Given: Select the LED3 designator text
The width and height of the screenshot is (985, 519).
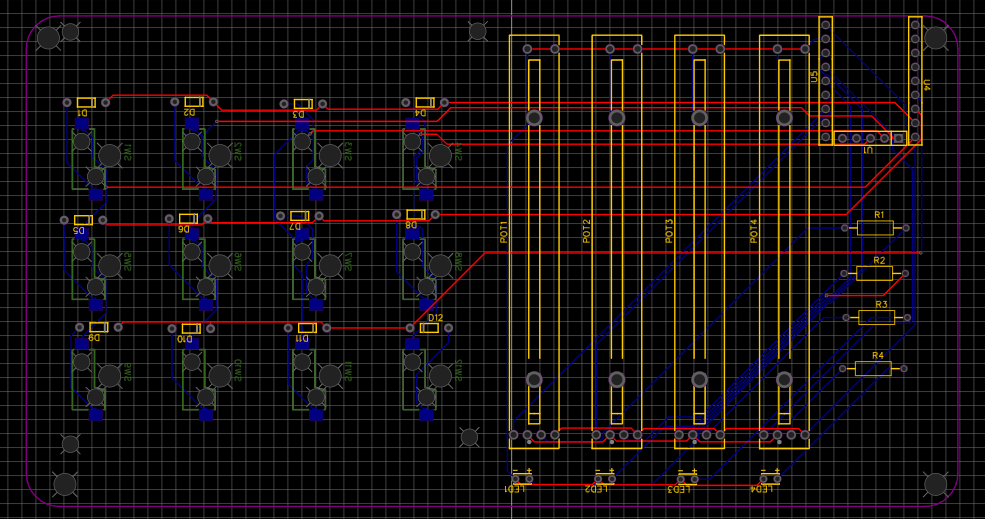Looking at the screenshot, I should (679, 489).
